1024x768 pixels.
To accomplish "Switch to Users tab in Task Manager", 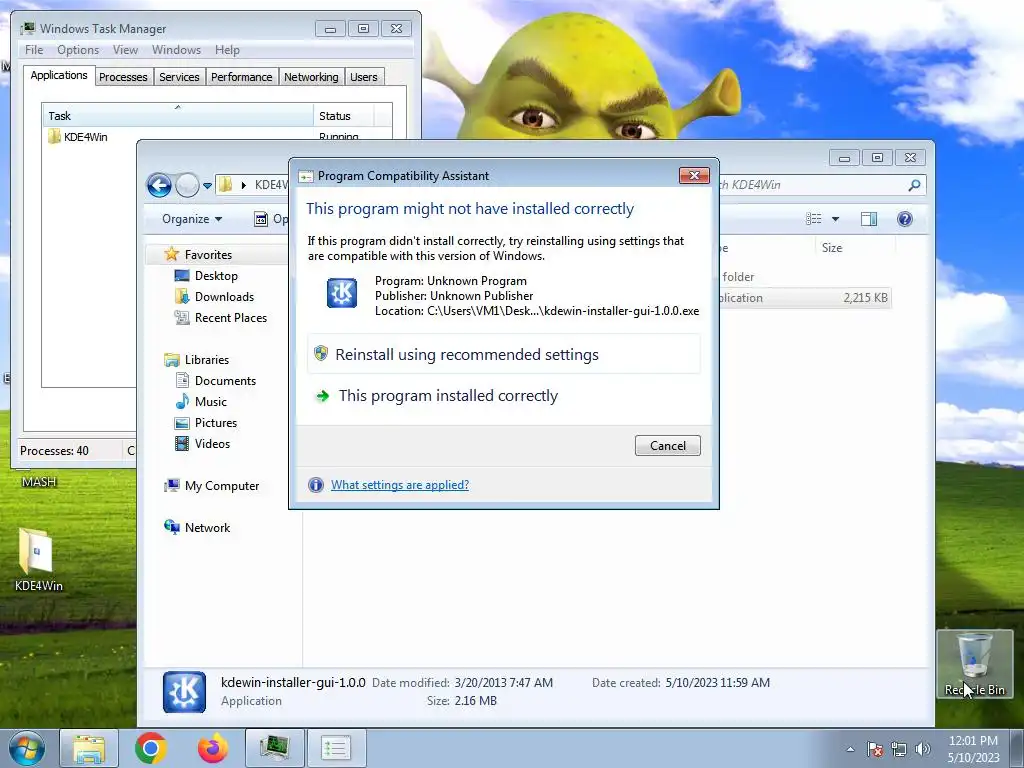I will (363, 77).
